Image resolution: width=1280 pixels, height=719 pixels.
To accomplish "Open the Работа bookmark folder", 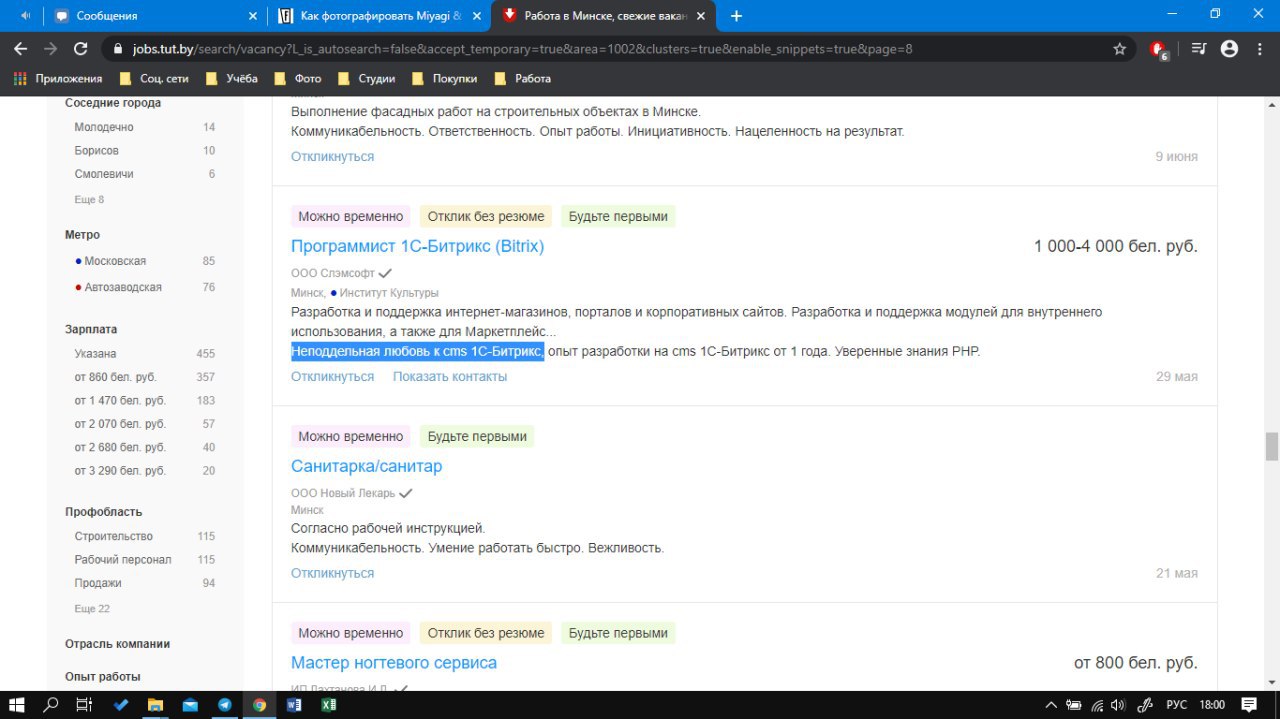I will coord(522,78).
